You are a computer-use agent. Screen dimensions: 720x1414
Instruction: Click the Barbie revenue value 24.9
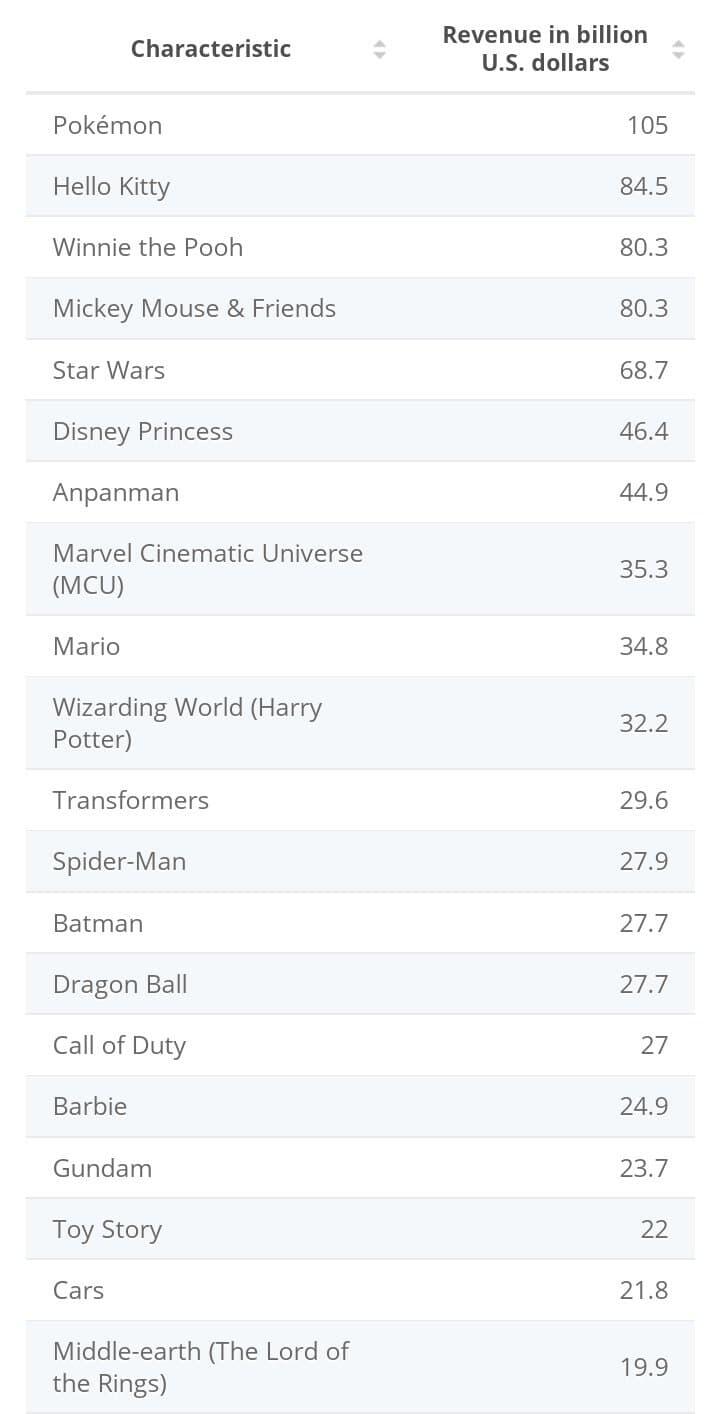coord(643,1107)
